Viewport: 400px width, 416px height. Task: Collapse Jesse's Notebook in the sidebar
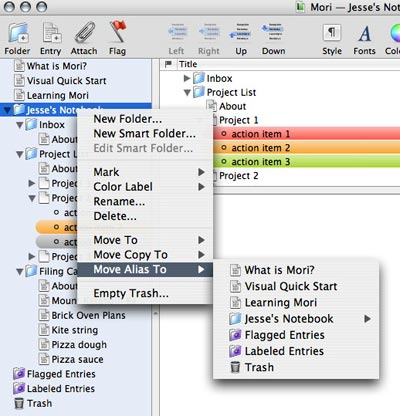point(7,110)
